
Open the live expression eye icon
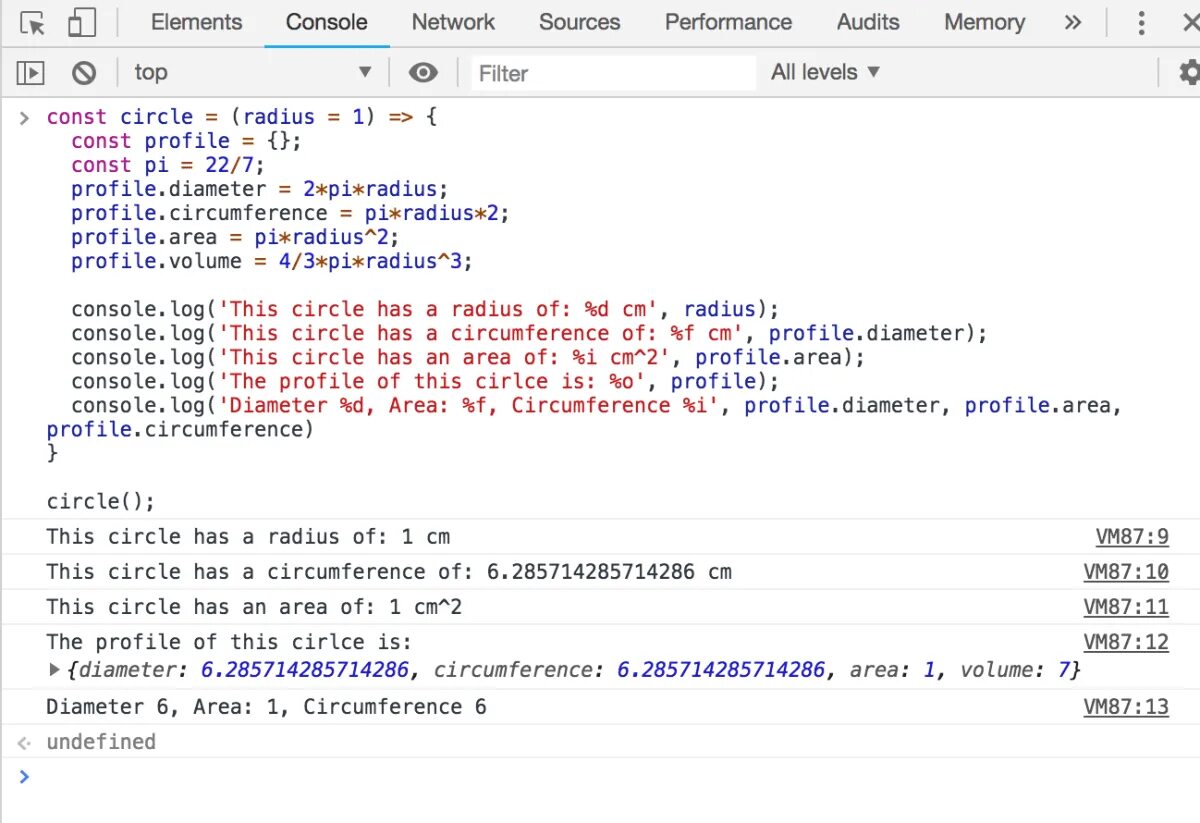(x=424, y=72)
